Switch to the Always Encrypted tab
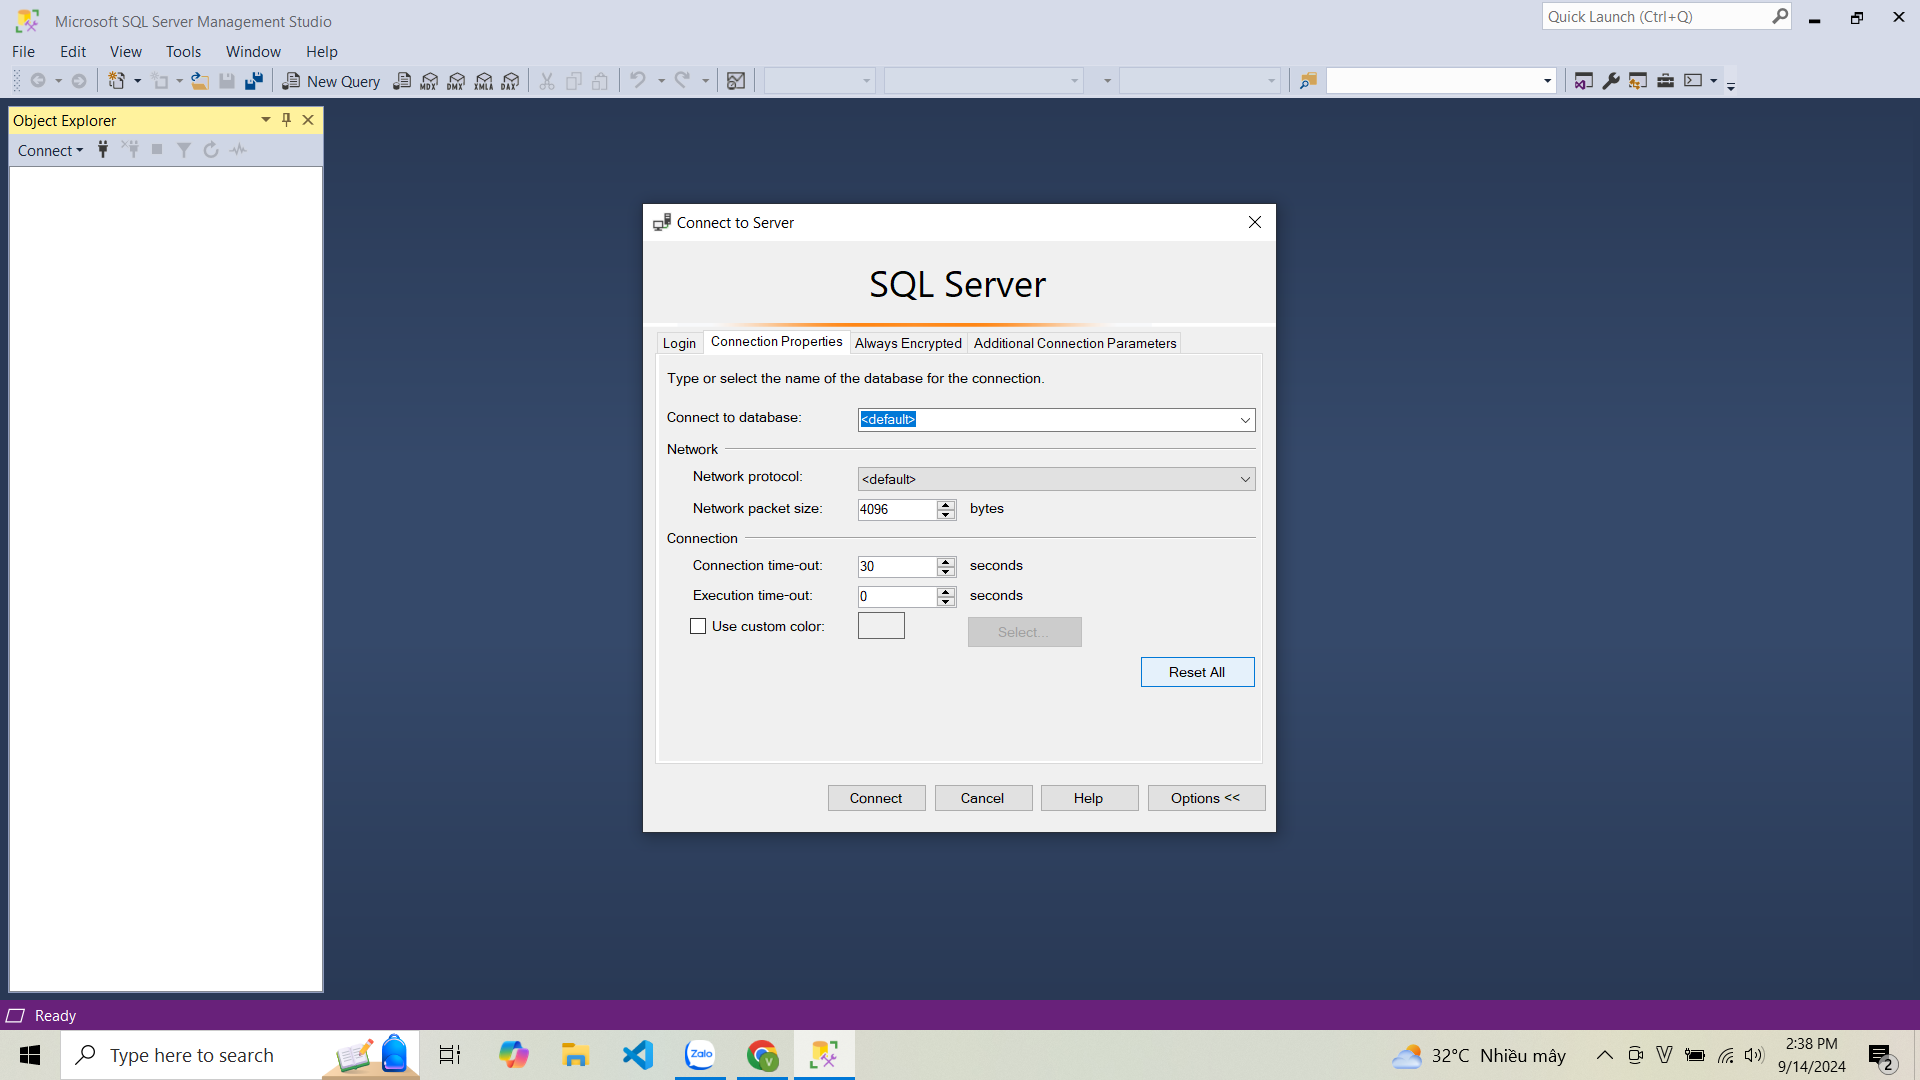 tap(907, 342)
